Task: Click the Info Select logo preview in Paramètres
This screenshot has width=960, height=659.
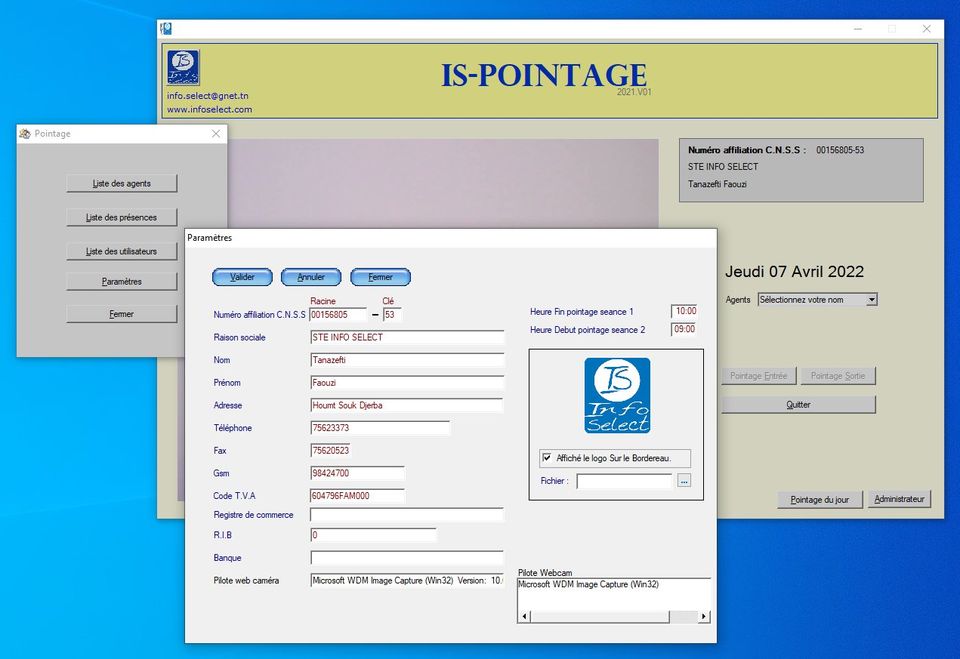Action: pyautogui.click(x=617, y=396)
